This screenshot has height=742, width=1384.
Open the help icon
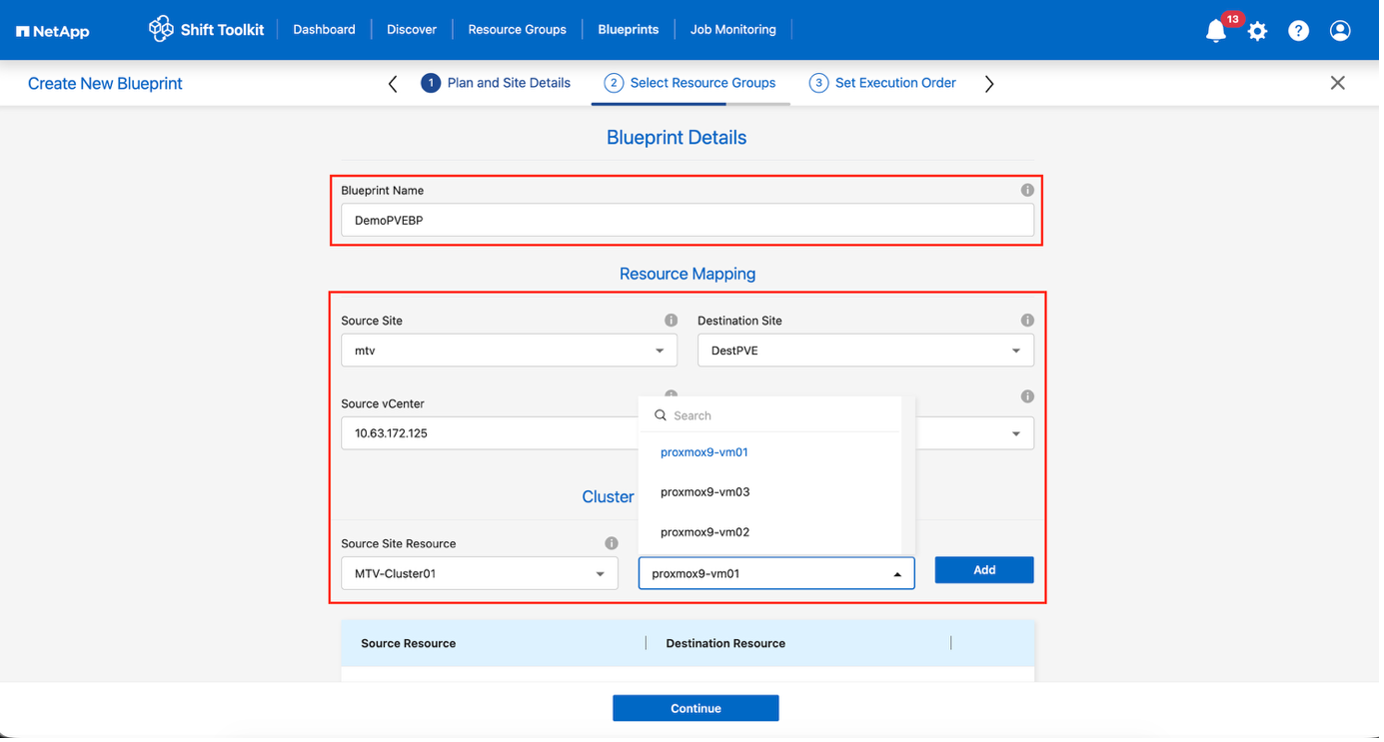[1298, 30]
